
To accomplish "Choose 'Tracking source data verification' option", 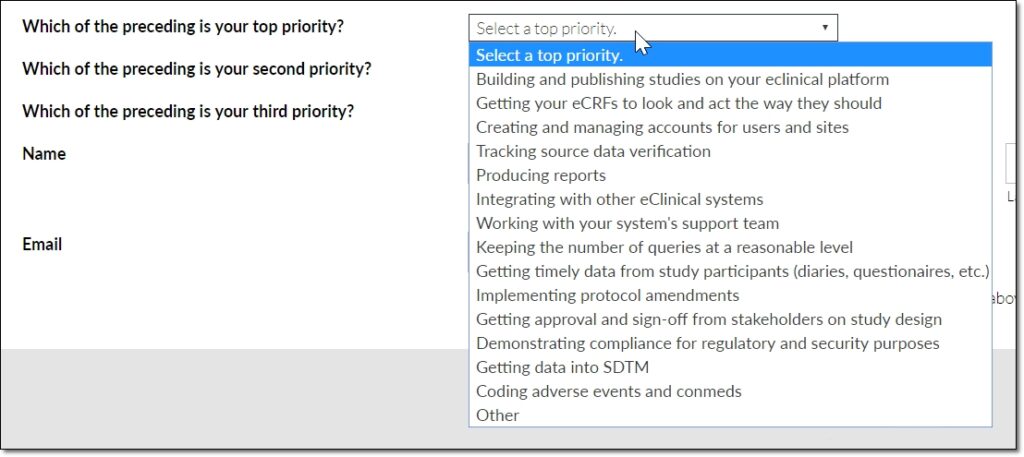I will click(x=593, y=151).
